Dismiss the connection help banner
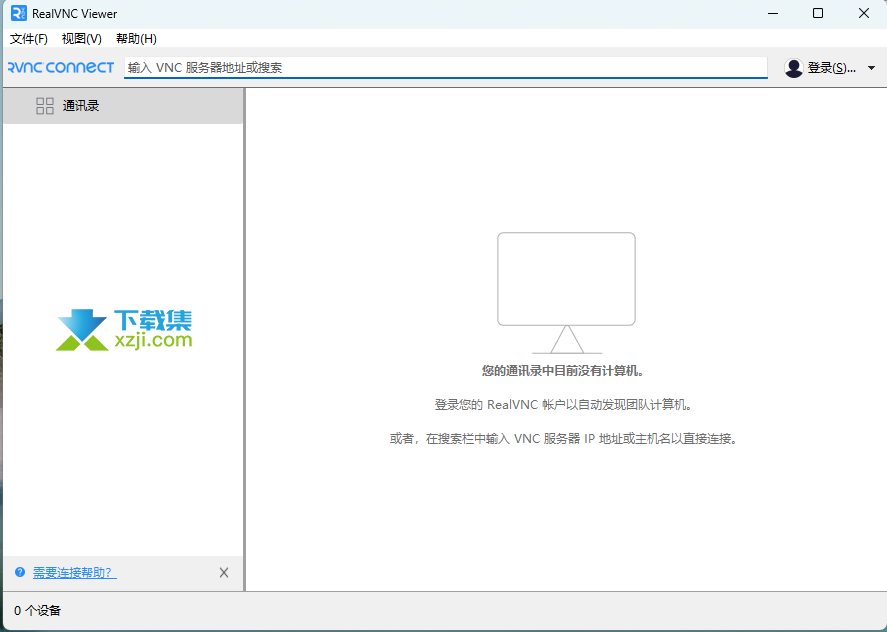887x632 pixels. click(224, 573)
